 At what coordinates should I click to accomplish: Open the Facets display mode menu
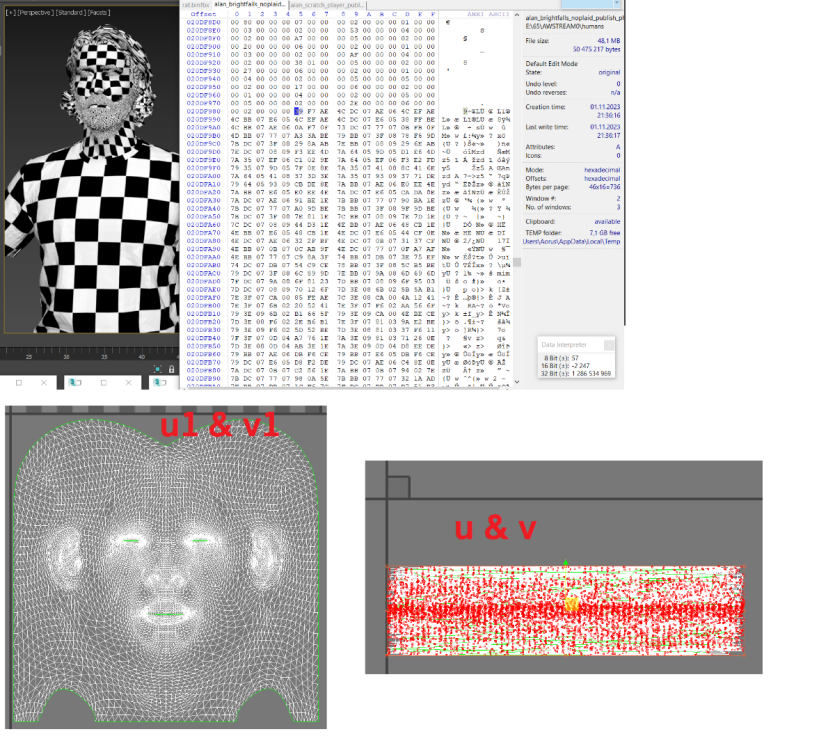[99, 12]
